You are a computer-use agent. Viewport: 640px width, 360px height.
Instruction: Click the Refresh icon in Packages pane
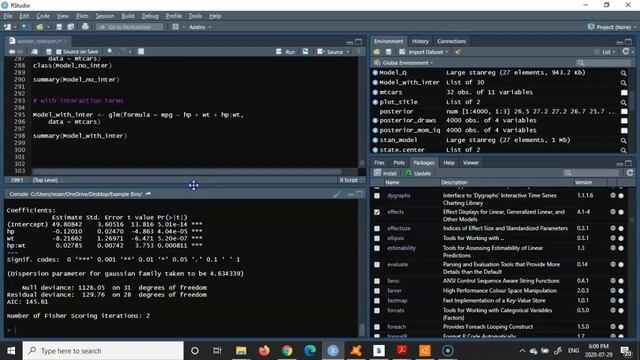point(630,173)
